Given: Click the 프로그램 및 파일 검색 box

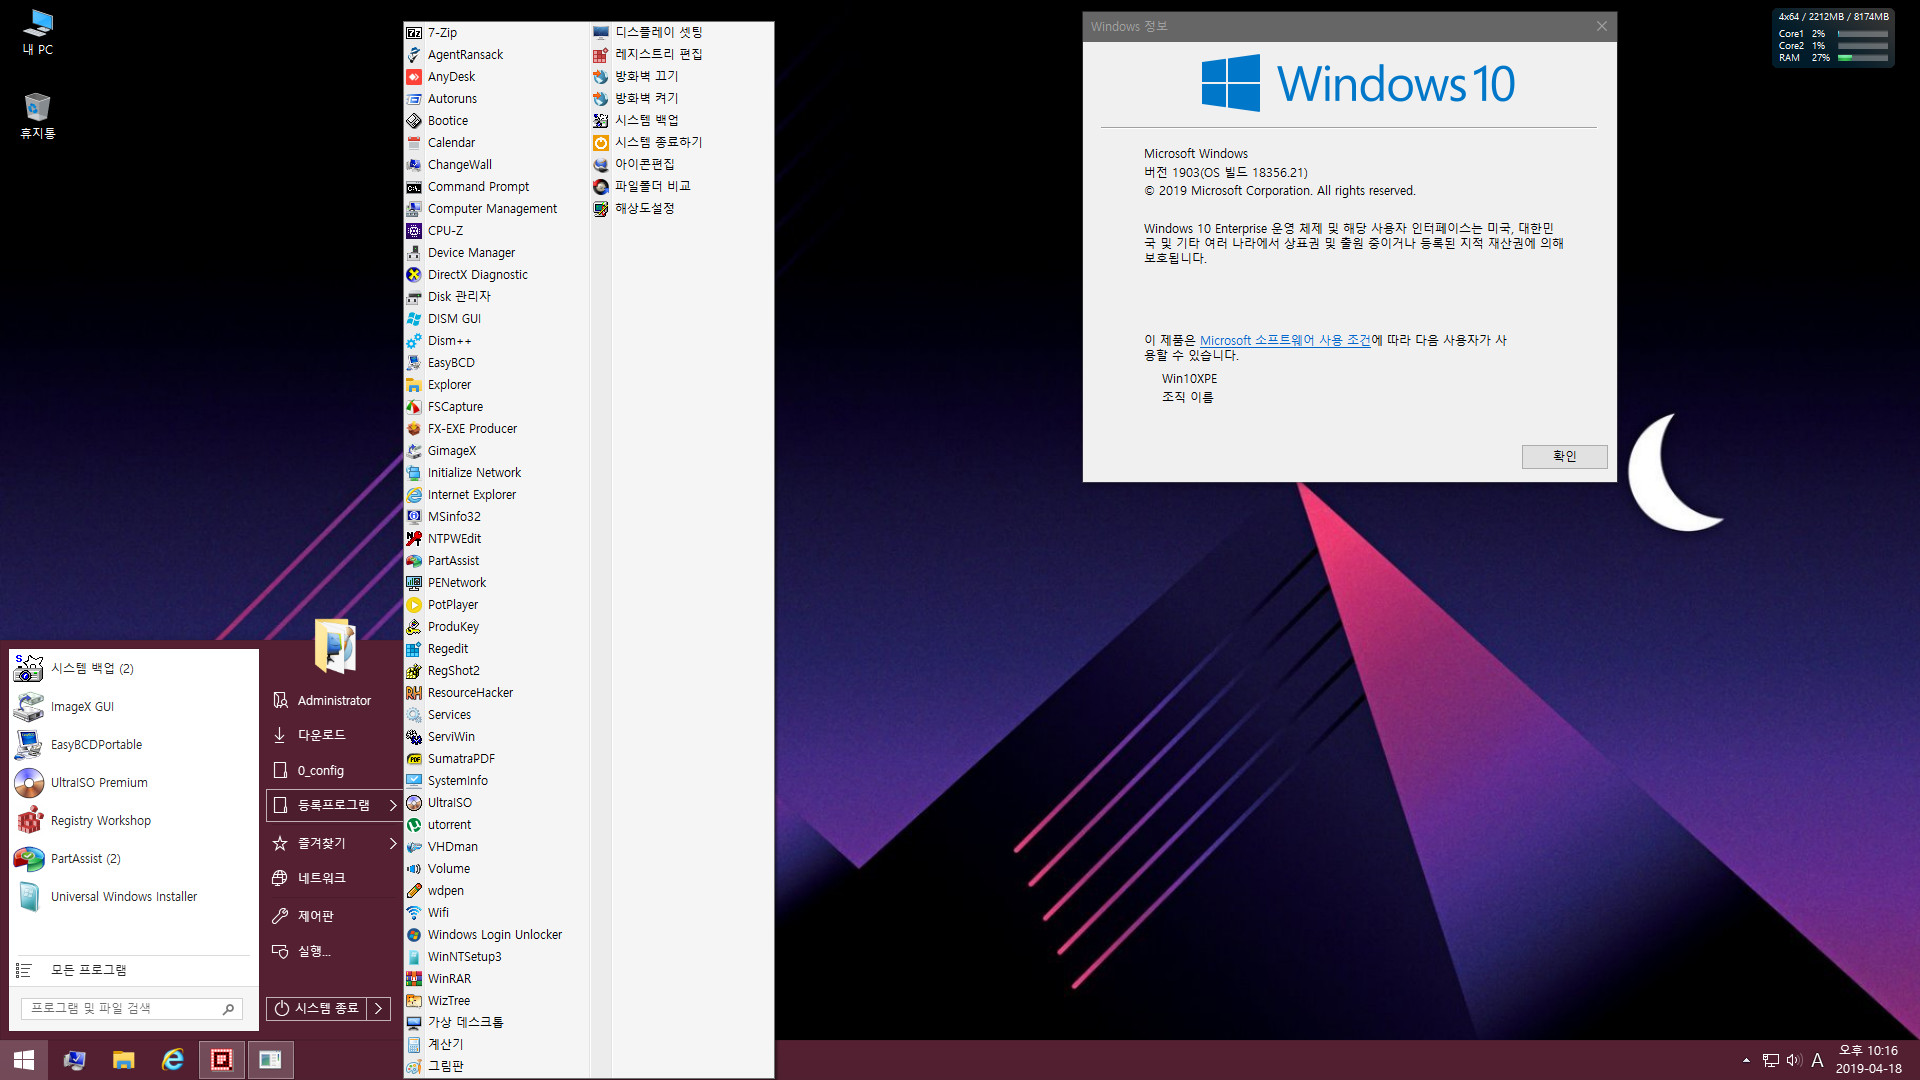Looking at the screenshot, I should 130,1008.
